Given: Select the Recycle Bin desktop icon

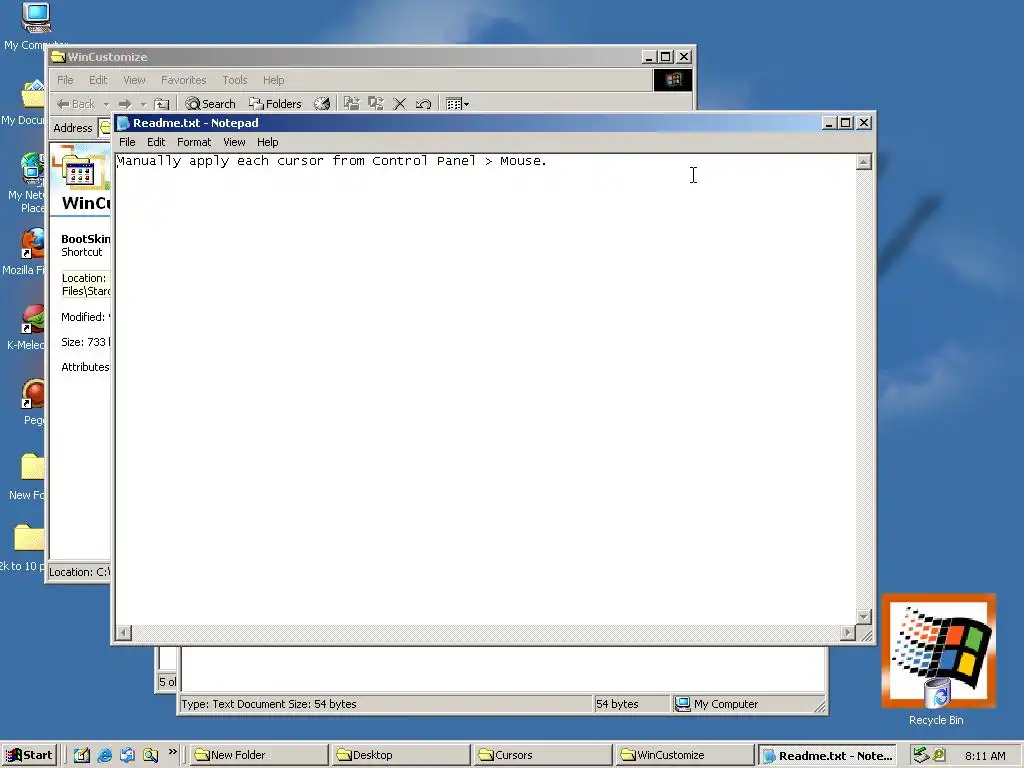Looking at the screenshot, I should [938, 660].
